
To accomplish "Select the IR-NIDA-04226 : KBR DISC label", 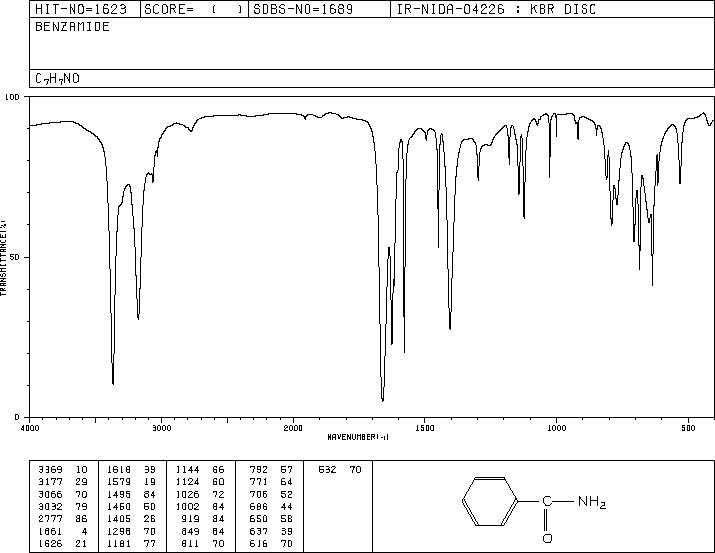I will point(496,9).
